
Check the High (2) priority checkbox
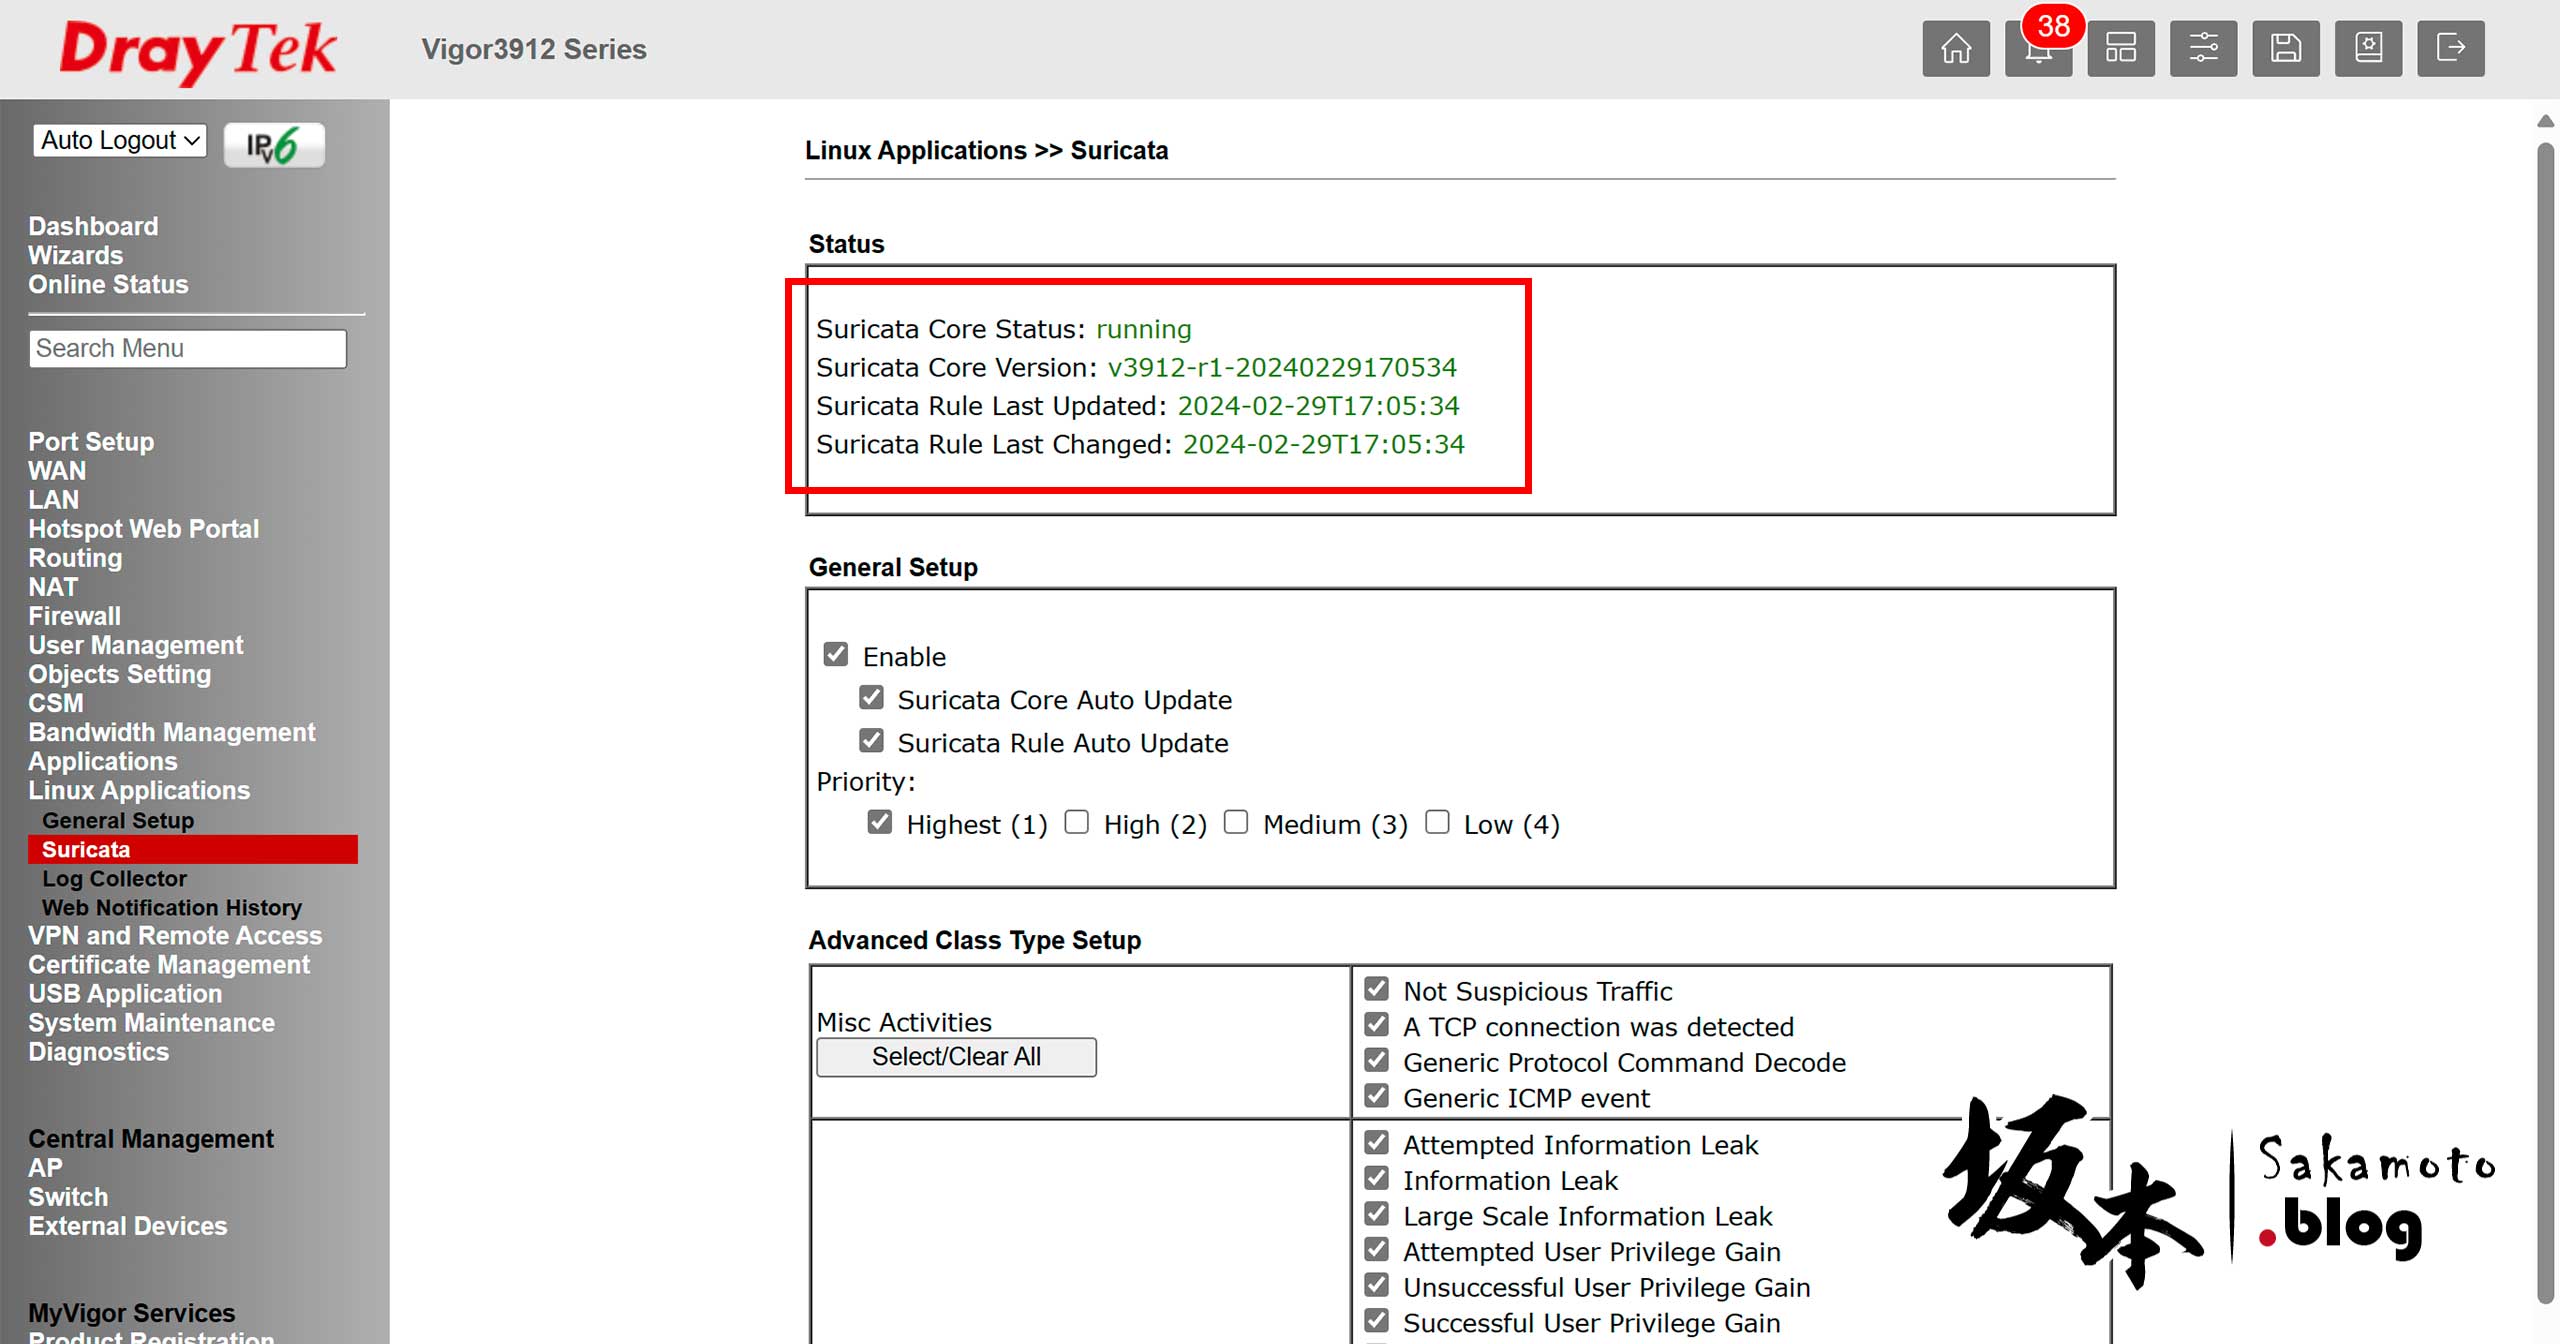(1076, 822)
